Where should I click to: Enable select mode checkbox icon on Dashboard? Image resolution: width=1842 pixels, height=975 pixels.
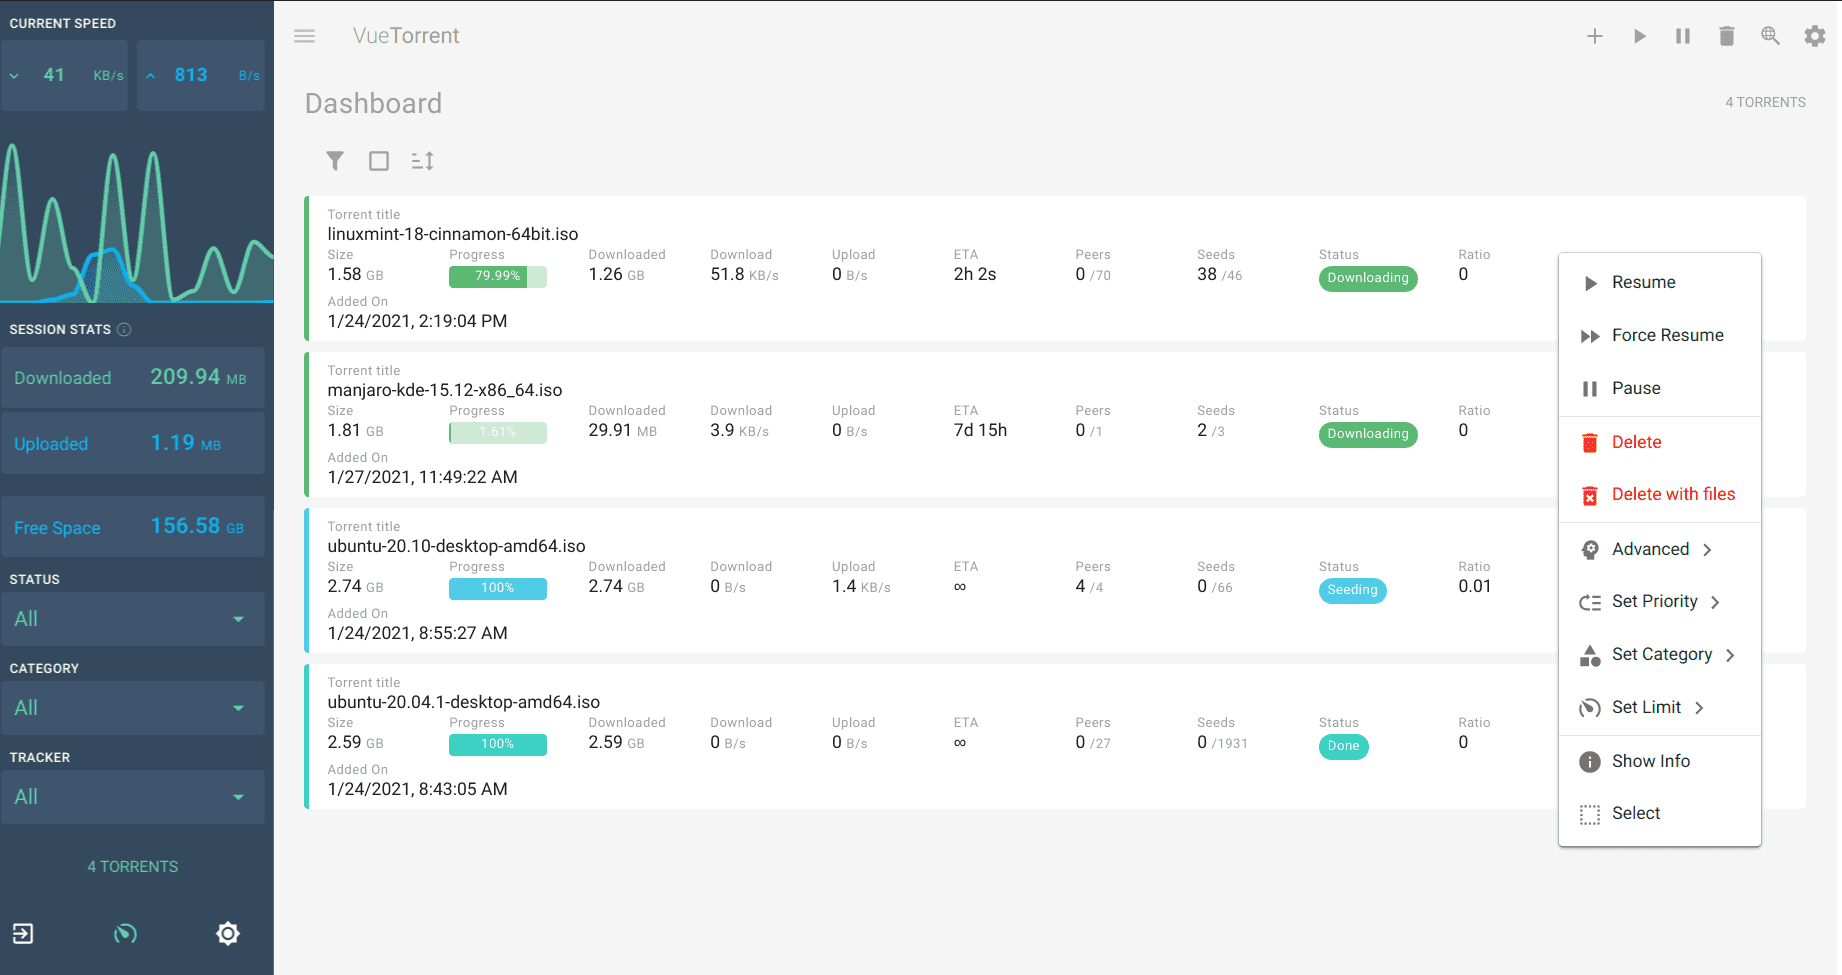coord(379,161)
